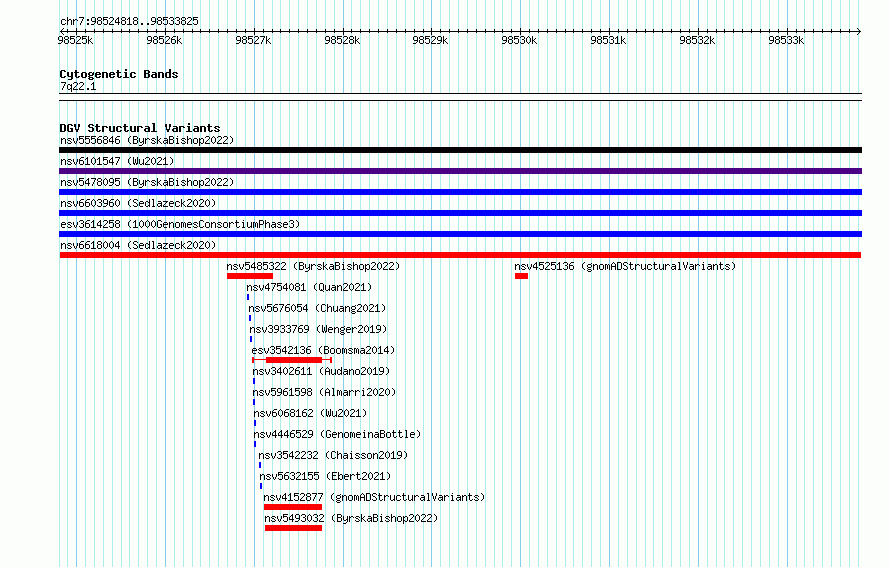Click the nsv5632155 (Ebert2021) label

coord(325,476)
